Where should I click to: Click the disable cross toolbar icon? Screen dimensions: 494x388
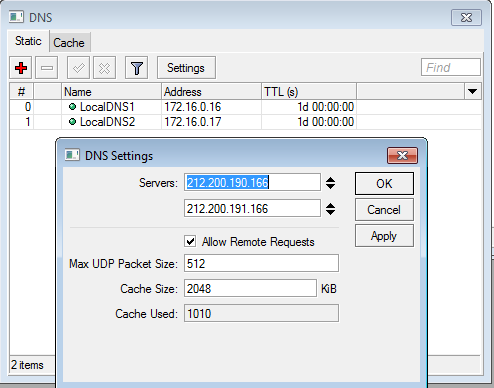[104, 68]
